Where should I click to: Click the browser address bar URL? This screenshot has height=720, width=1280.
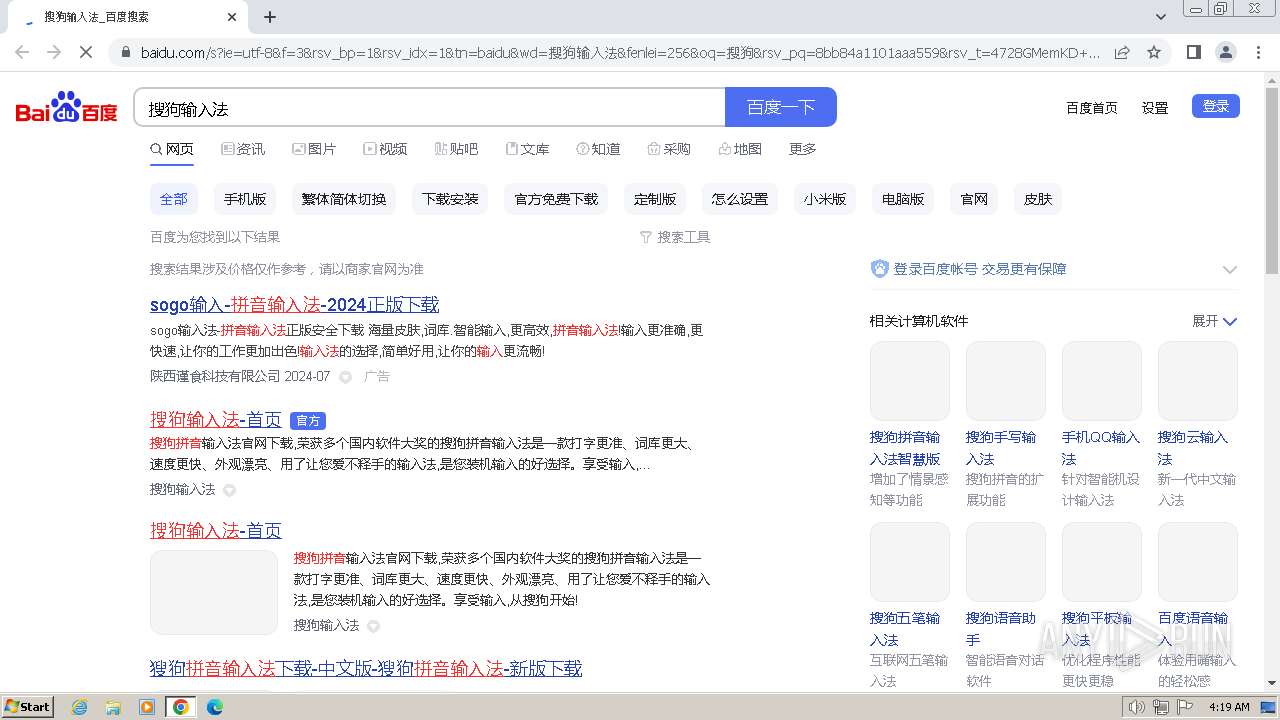(620, 52)
